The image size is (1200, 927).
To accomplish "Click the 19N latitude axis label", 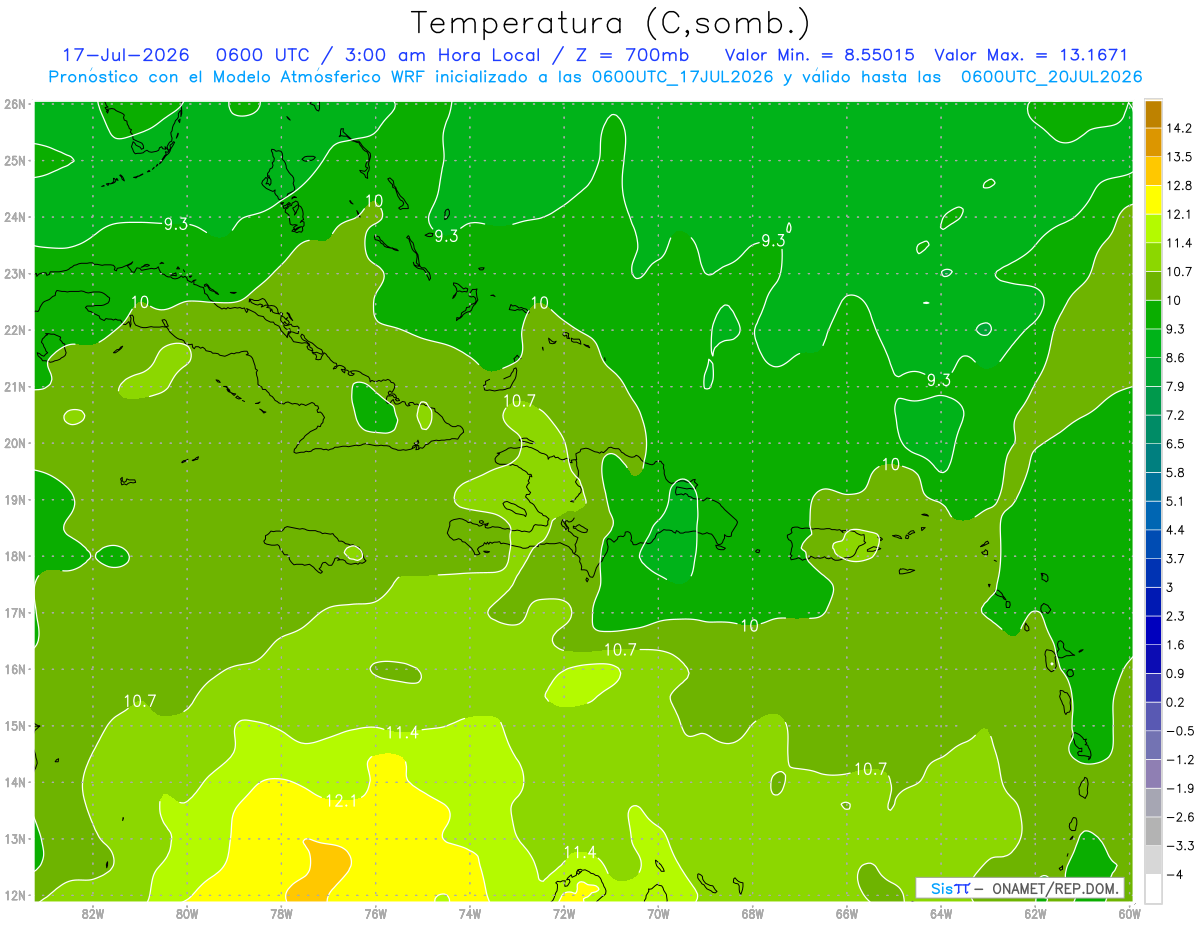I will pos(14,500).
